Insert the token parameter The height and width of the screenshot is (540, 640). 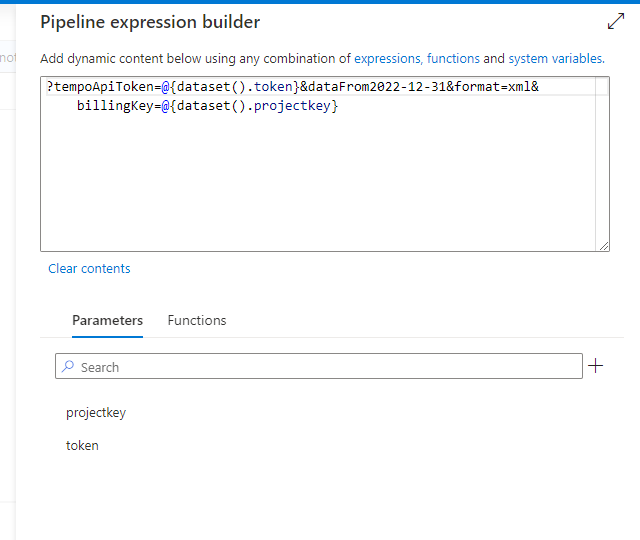[82, 445]
